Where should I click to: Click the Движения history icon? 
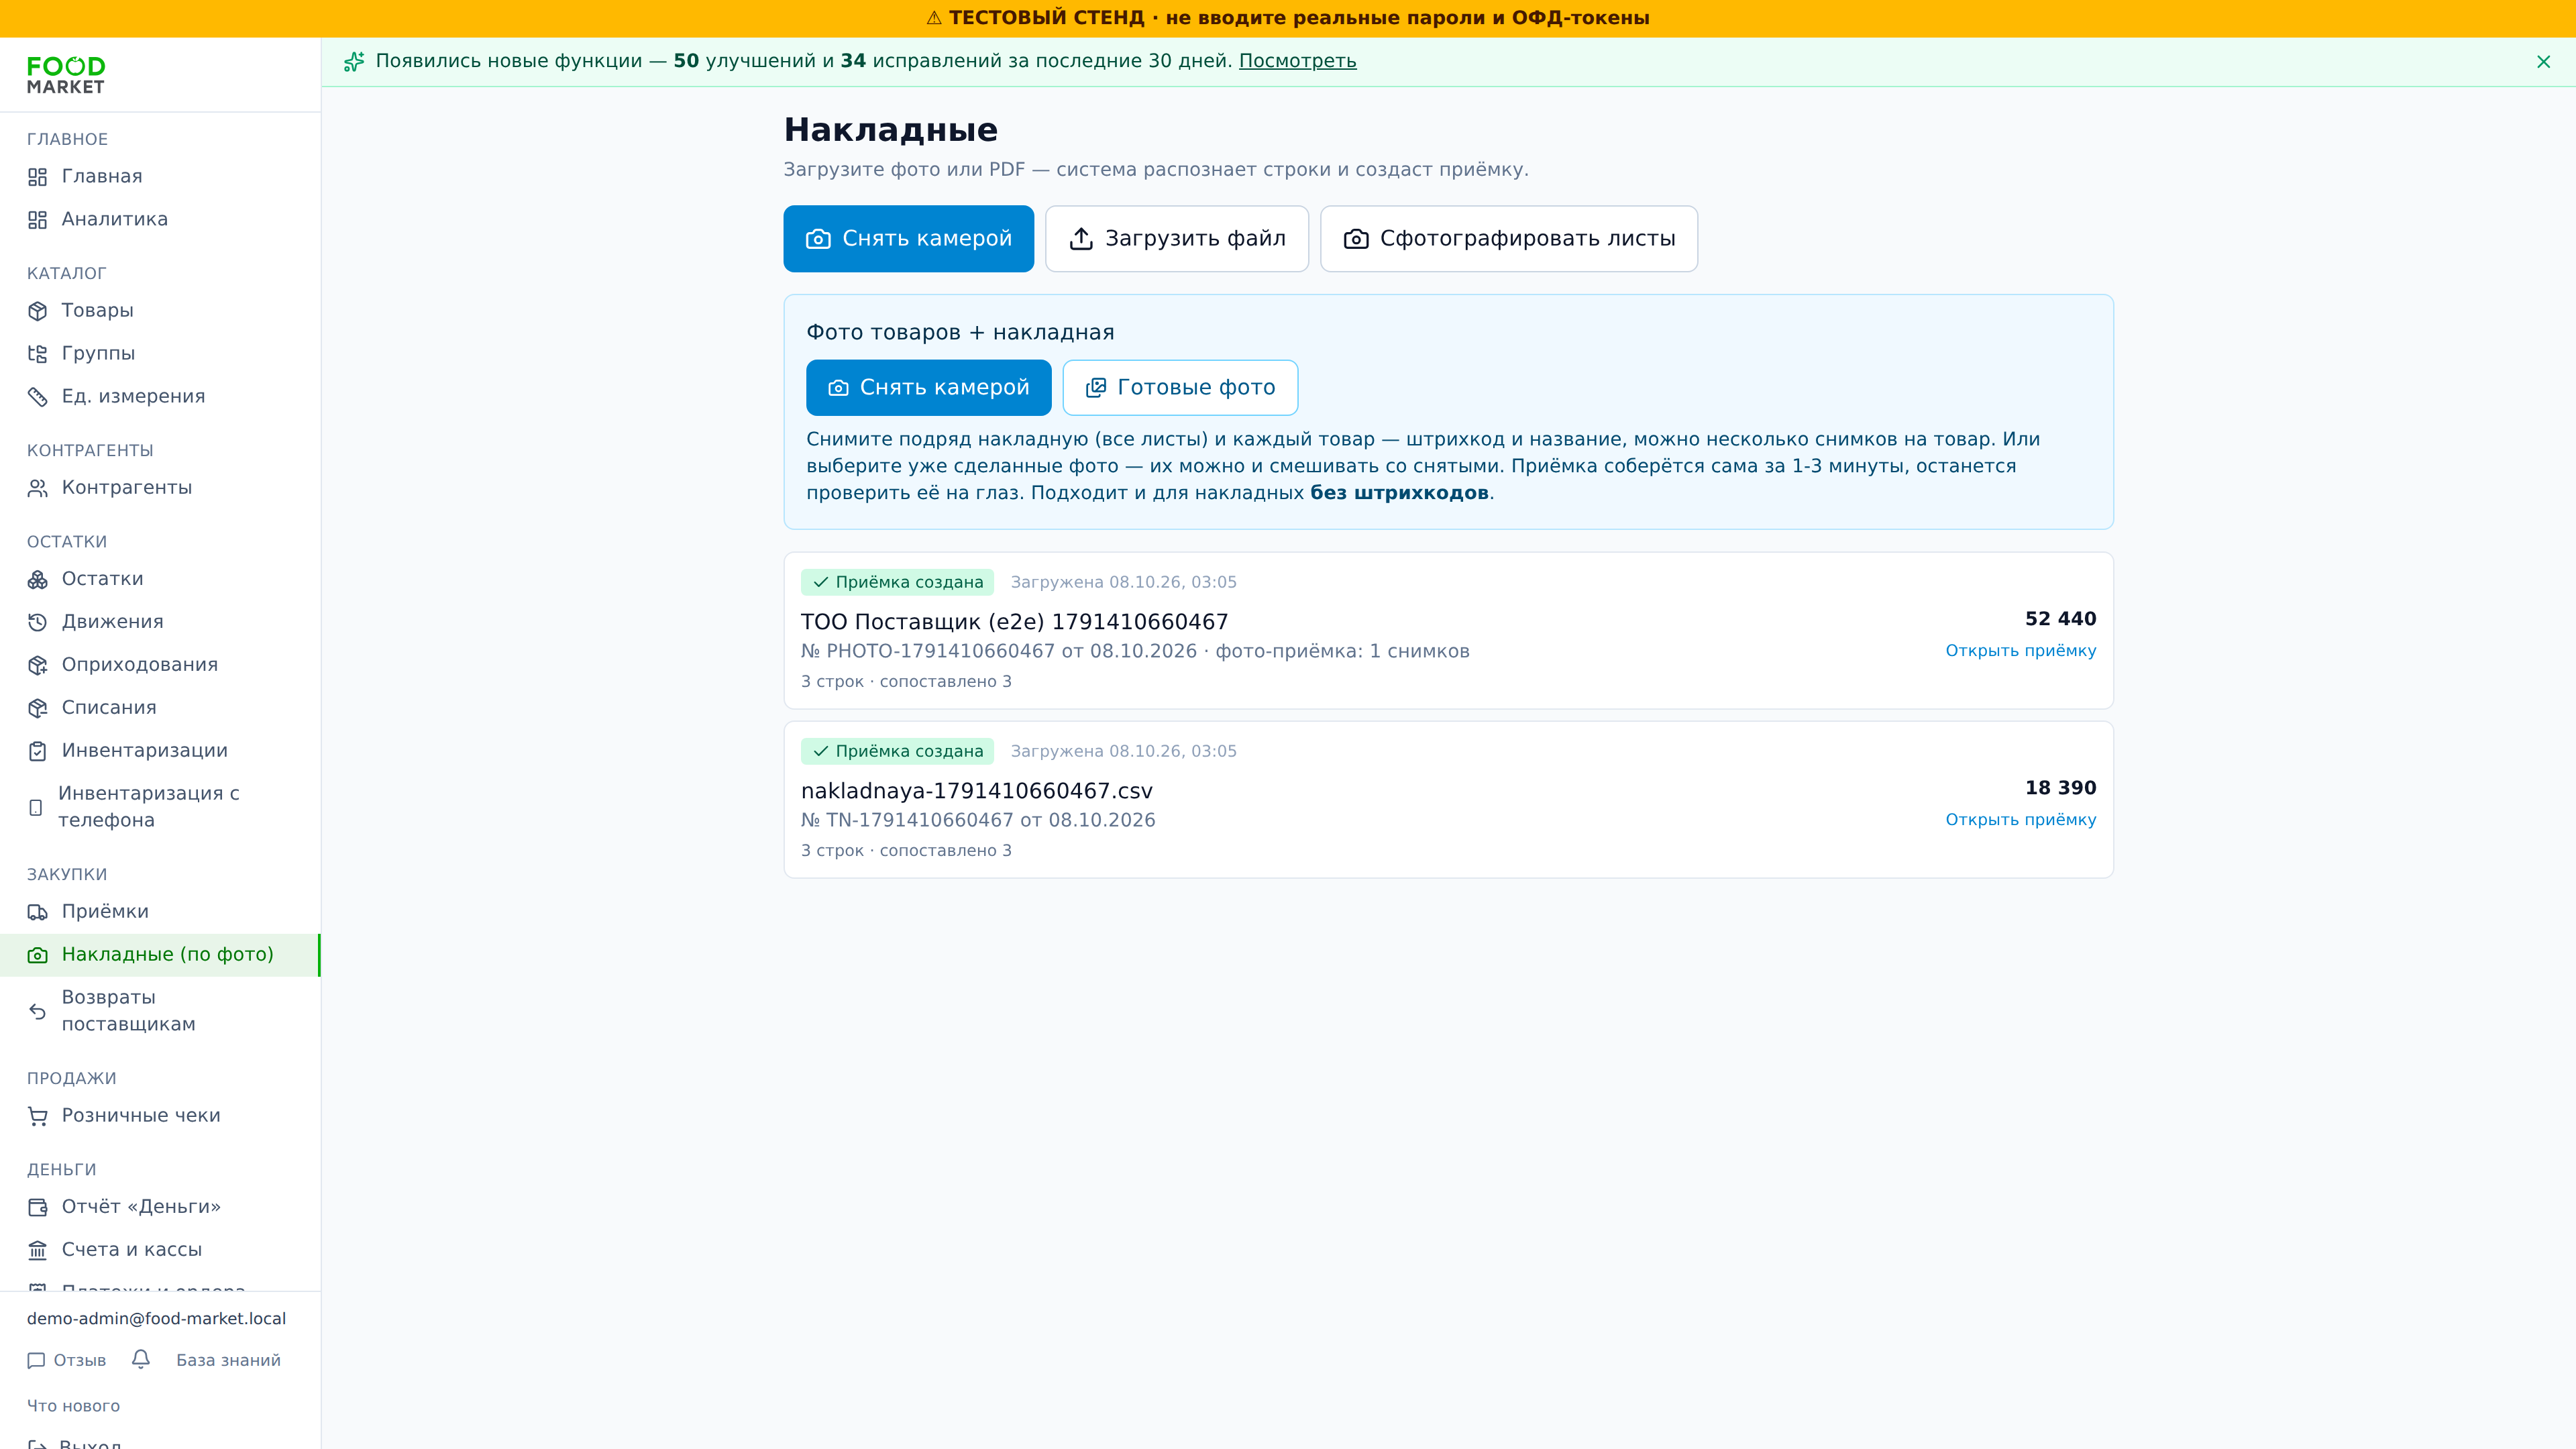coord(38,622)
